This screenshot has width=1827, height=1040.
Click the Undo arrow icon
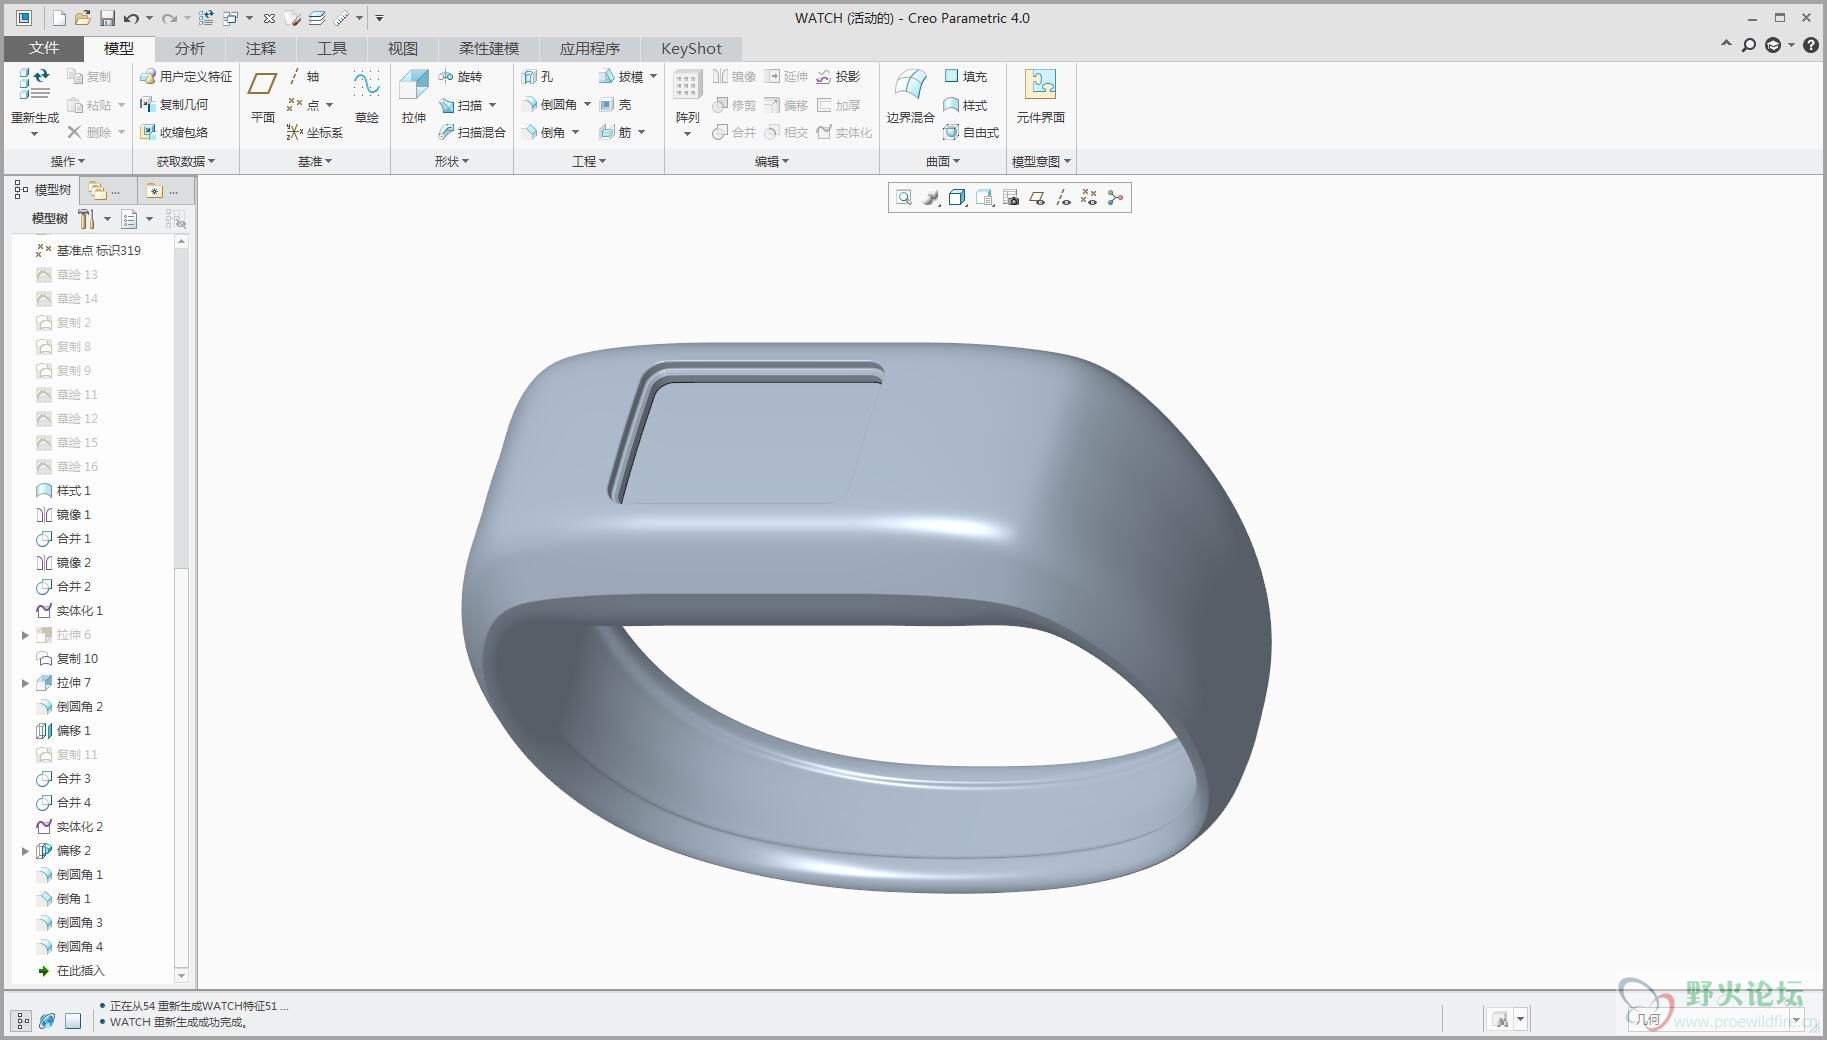pos(131,18)
